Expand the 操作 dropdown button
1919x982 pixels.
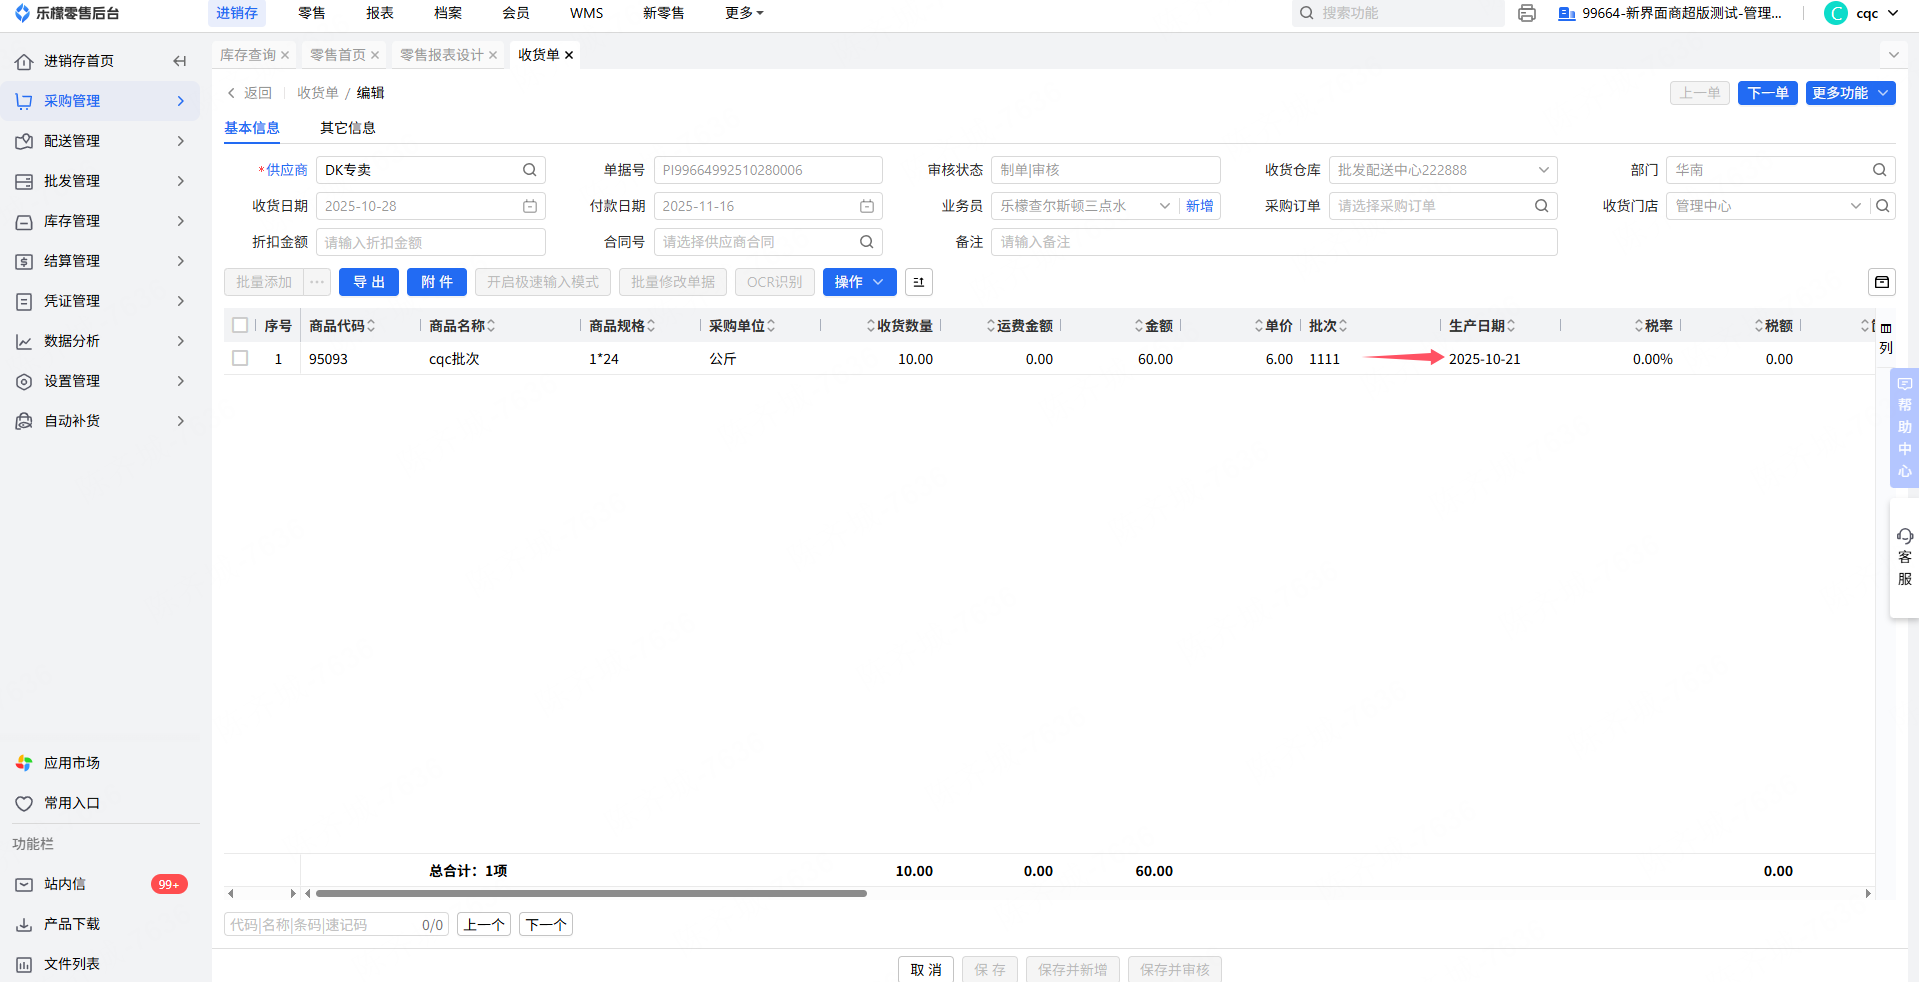coord(859,282)
